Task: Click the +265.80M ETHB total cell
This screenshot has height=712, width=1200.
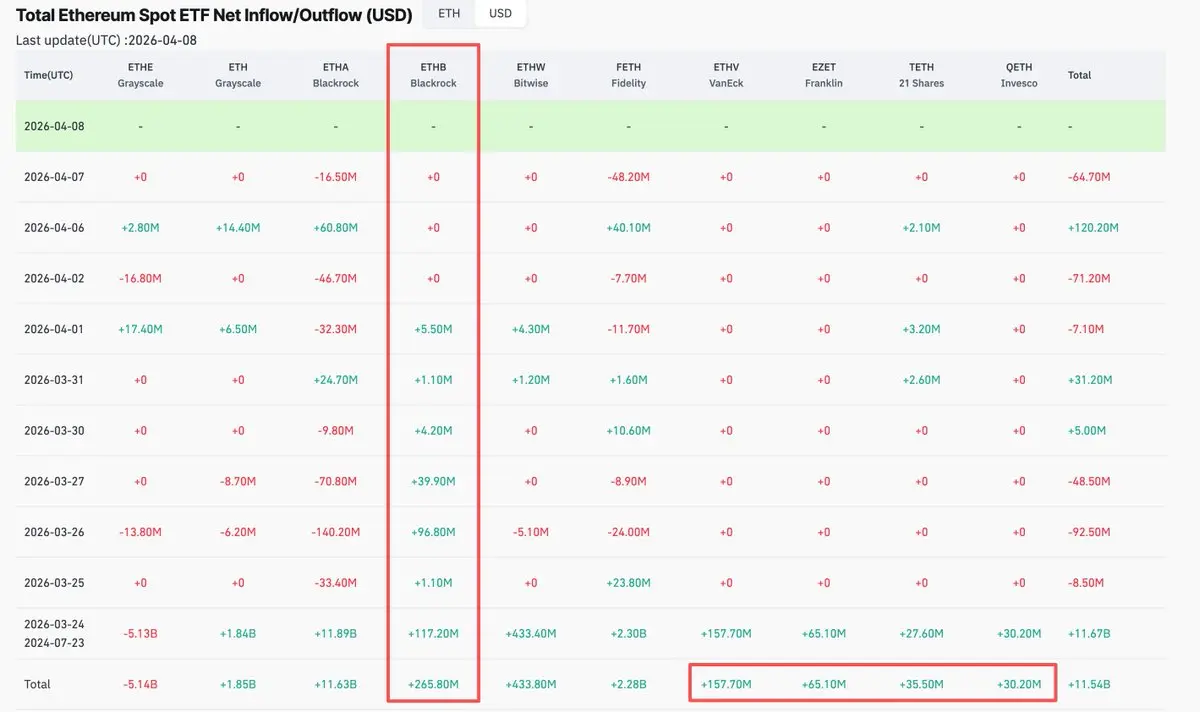Action: click(x=433, y=685)
